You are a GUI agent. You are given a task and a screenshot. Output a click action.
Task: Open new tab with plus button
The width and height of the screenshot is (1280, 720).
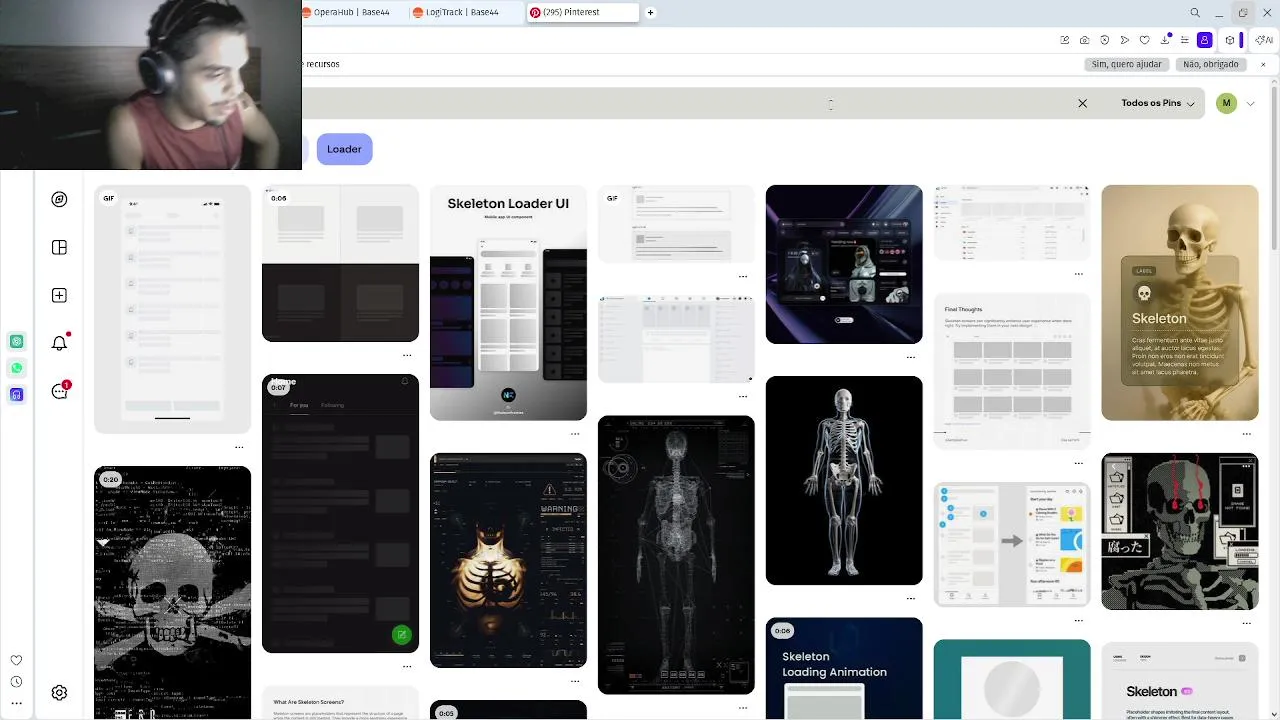click(650, 13)
